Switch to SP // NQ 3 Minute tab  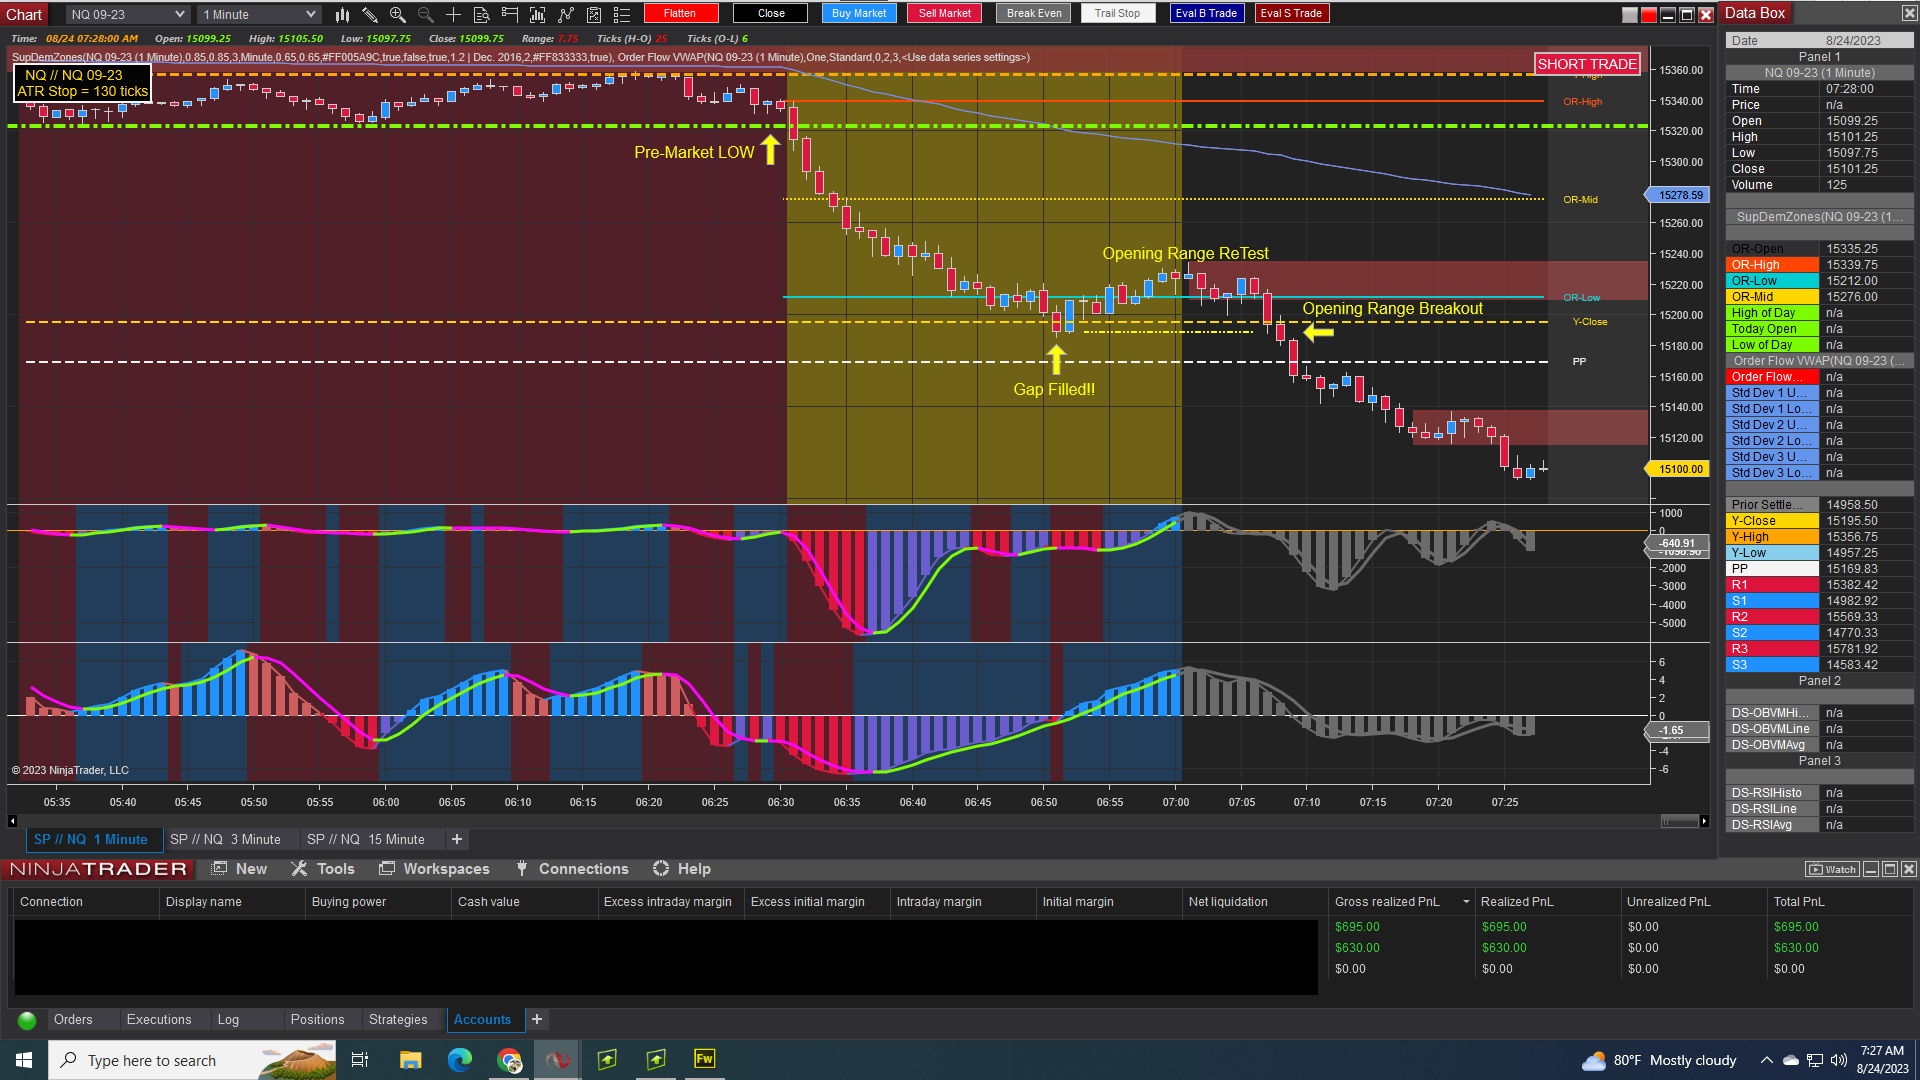225,839
